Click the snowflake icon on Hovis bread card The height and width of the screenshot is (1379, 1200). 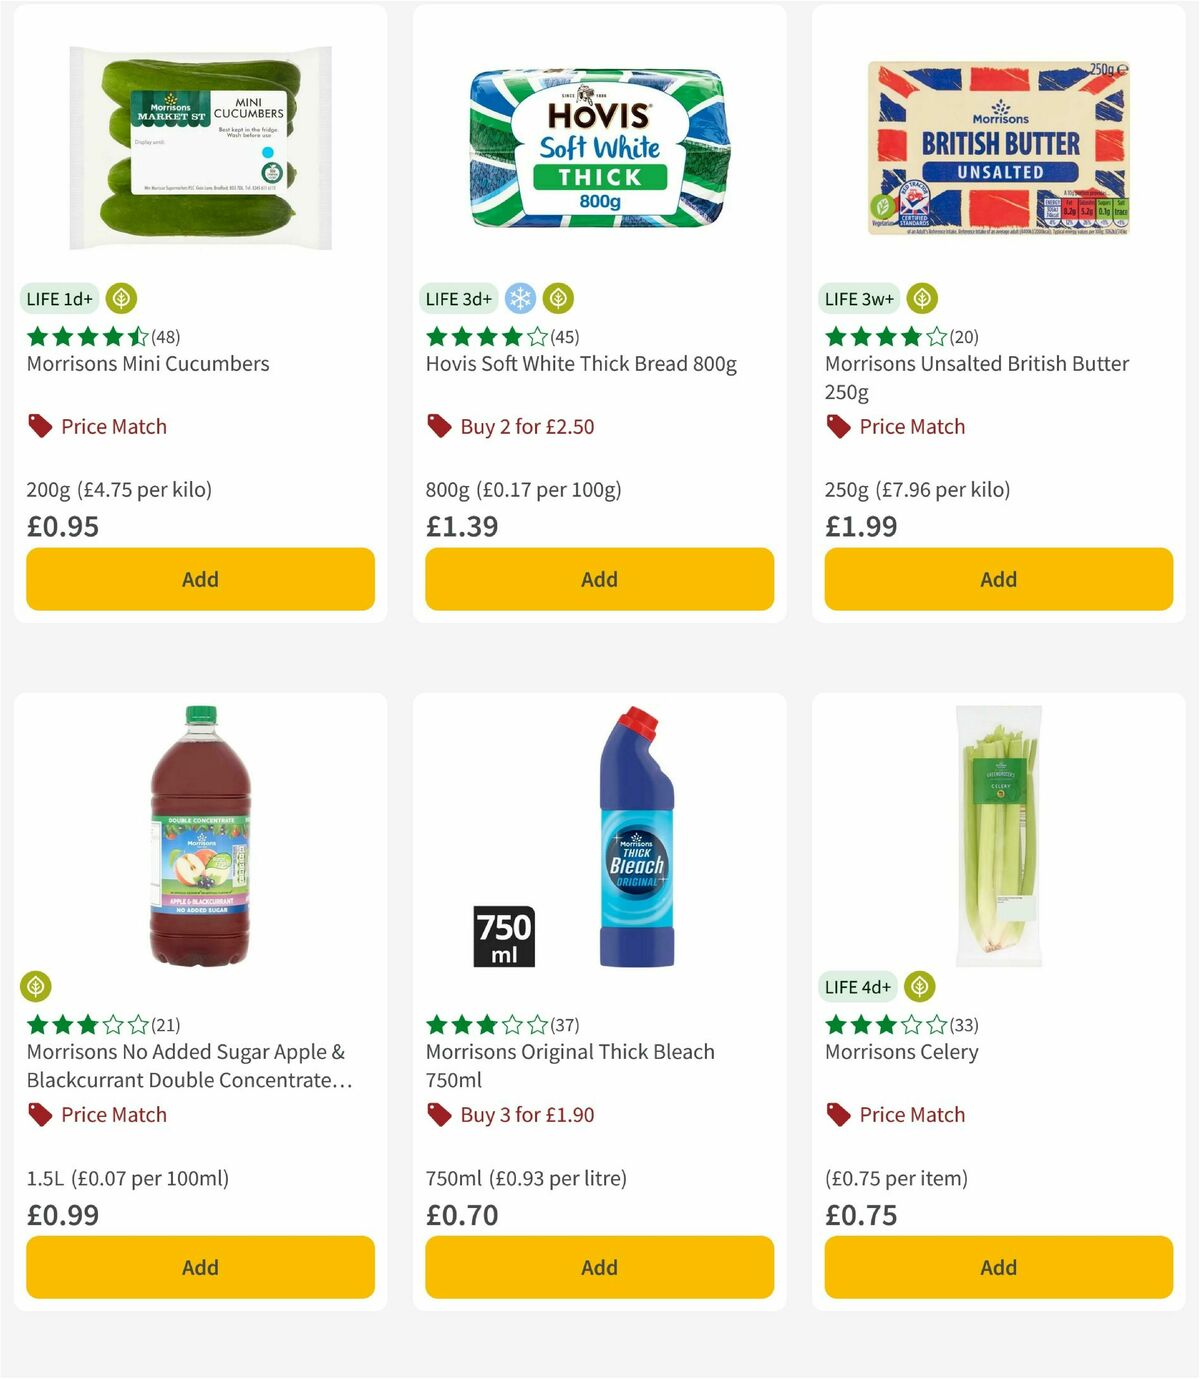coord(520,298)
